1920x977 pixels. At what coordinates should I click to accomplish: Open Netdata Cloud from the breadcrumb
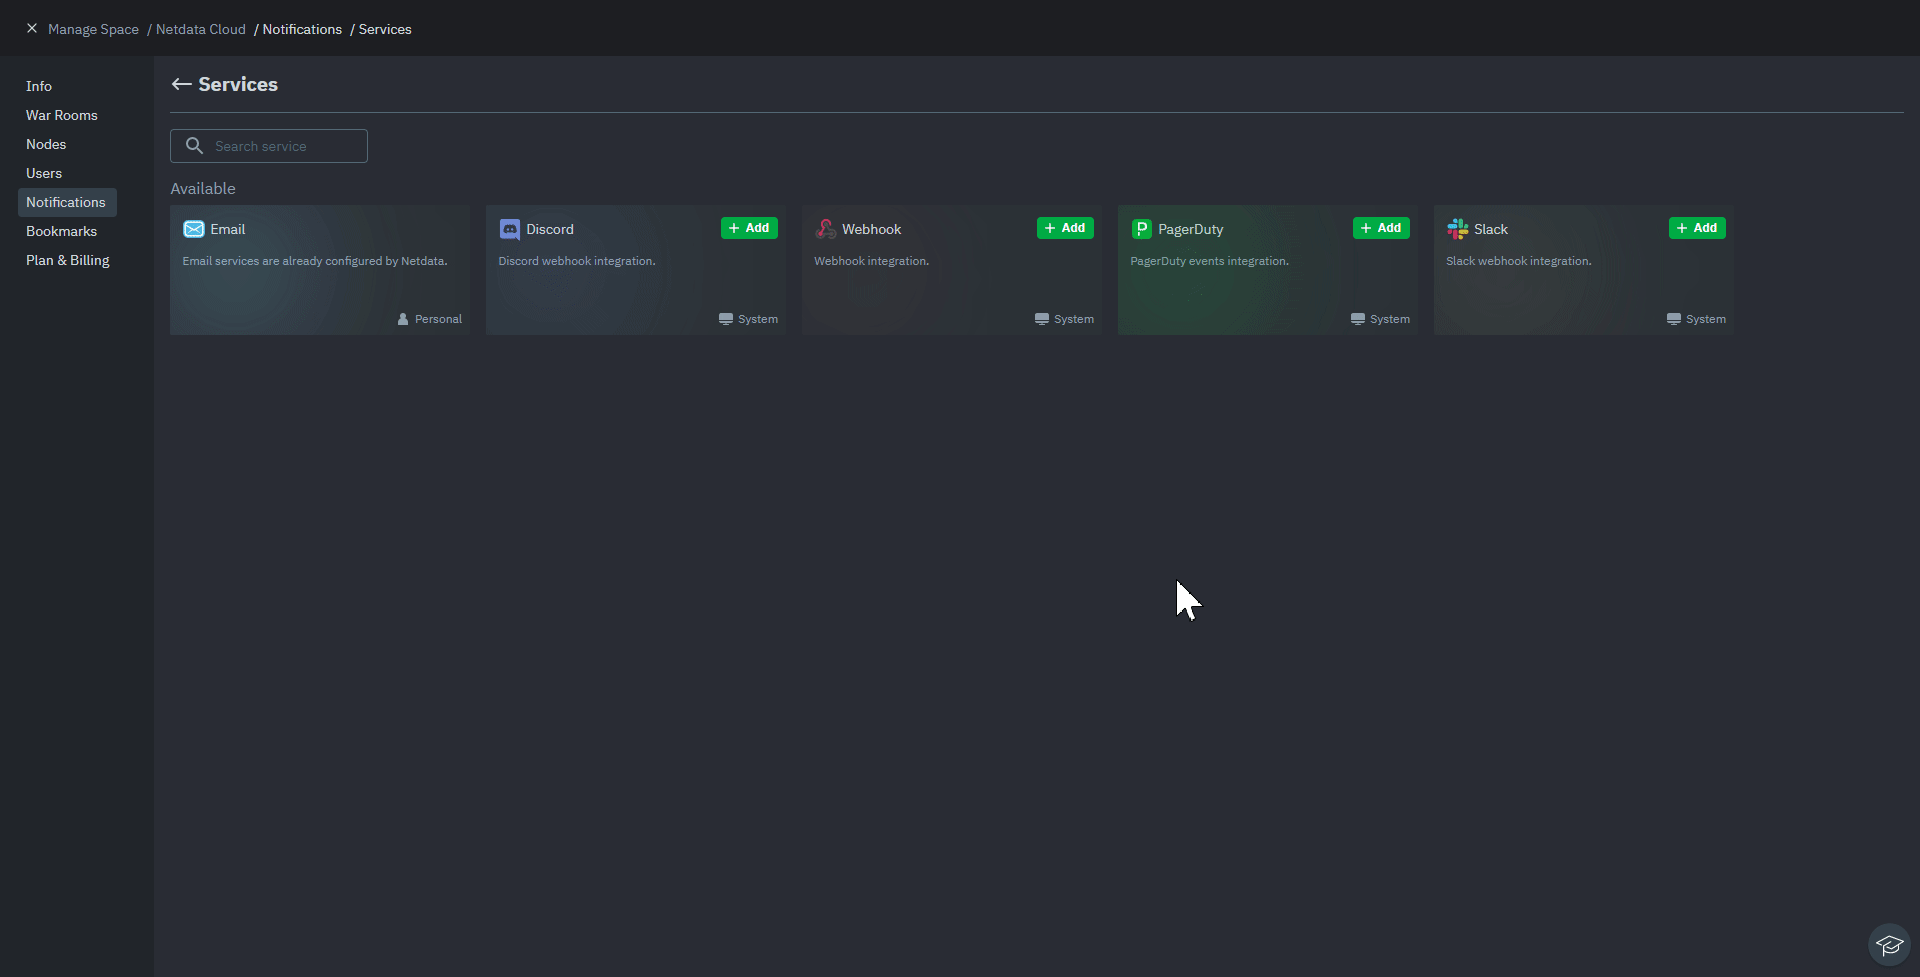[200, 29]
